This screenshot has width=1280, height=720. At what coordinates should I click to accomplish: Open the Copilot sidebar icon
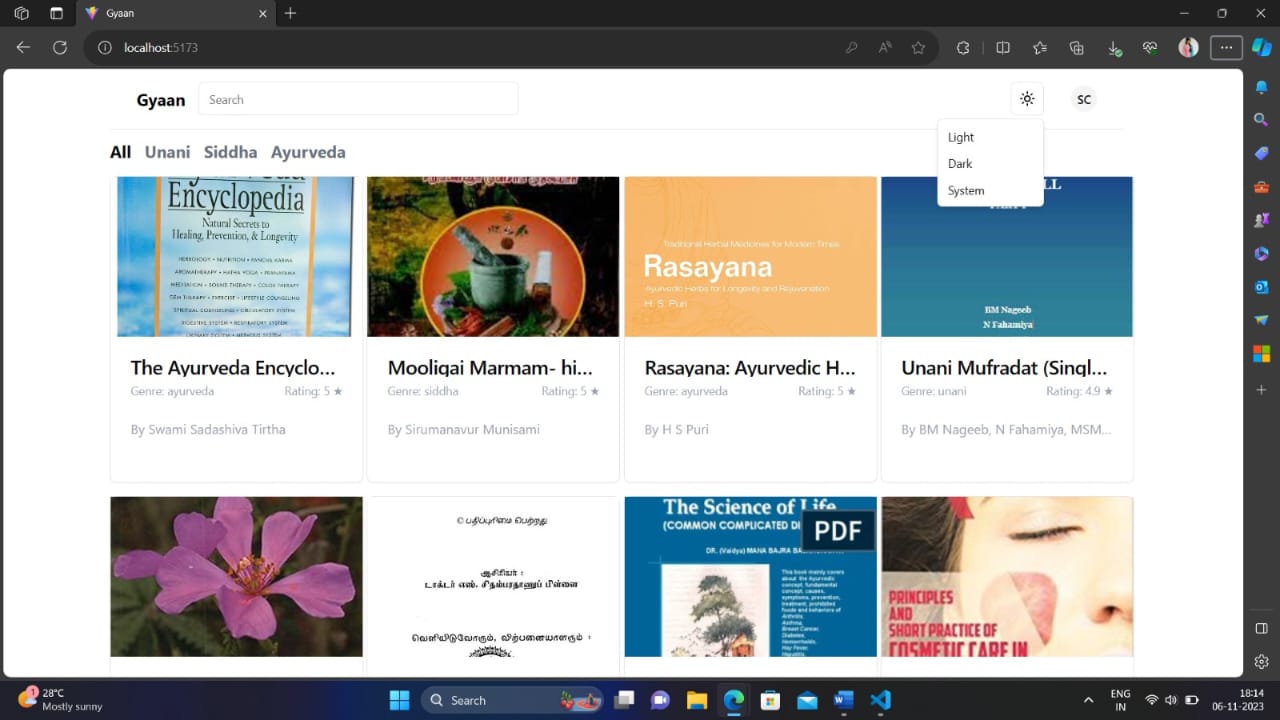(x=1262, y=47)
